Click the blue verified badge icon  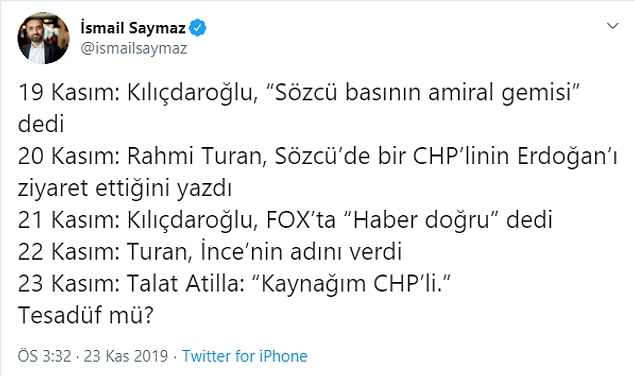point(198,28)
